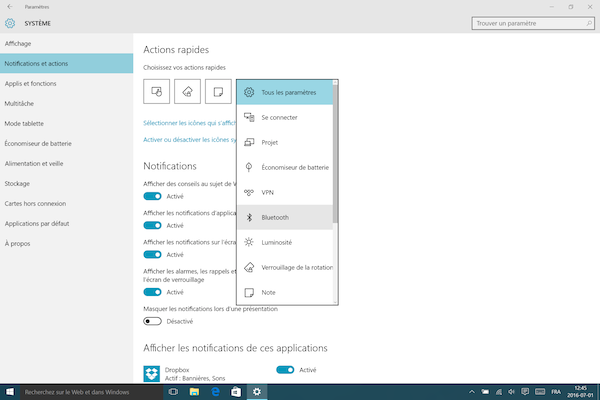
Task: Click the Note icon in the dropdown list
Action: (x=249, y=292)
